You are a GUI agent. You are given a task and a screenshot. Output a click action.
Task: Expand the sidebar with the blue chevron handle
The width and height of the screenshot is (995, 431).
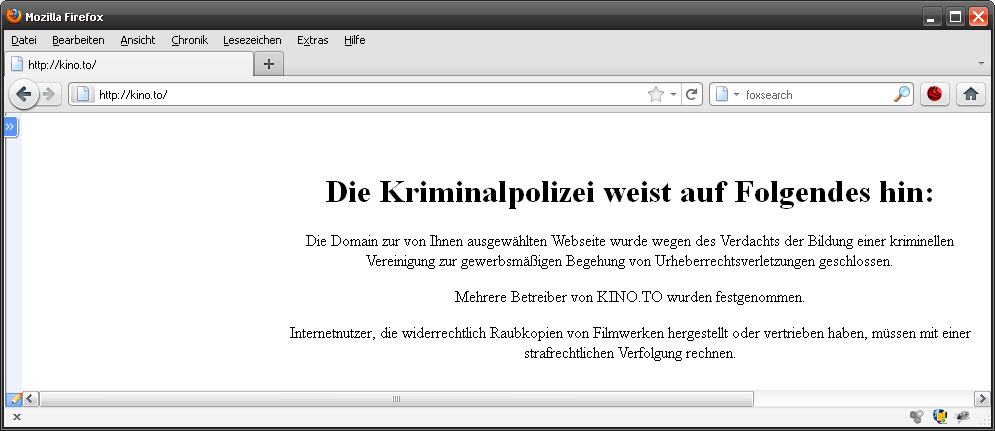tap(10, 127)
